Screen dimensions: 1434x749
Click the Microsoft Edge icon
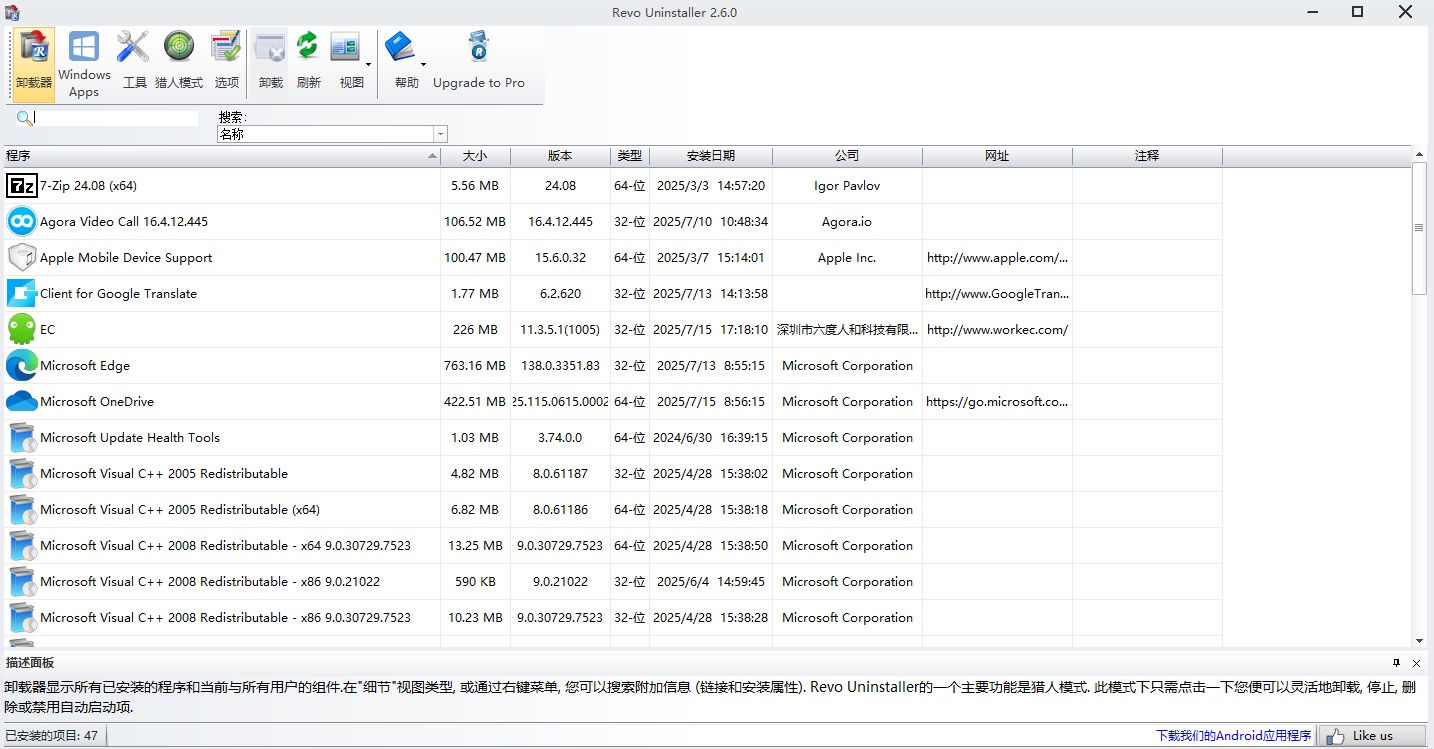(21, 366)
